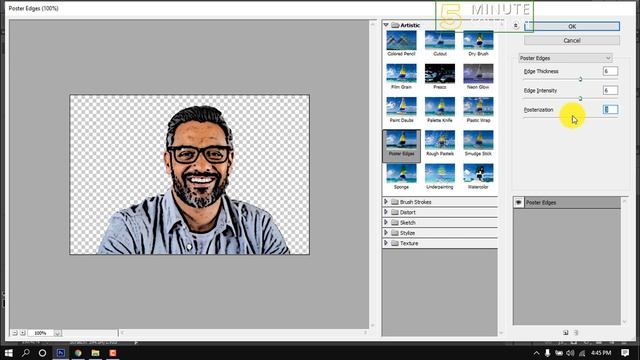640x360 pixels.
Task: Click the Edge Thickness slider handle
Action: tap(580, 79)
